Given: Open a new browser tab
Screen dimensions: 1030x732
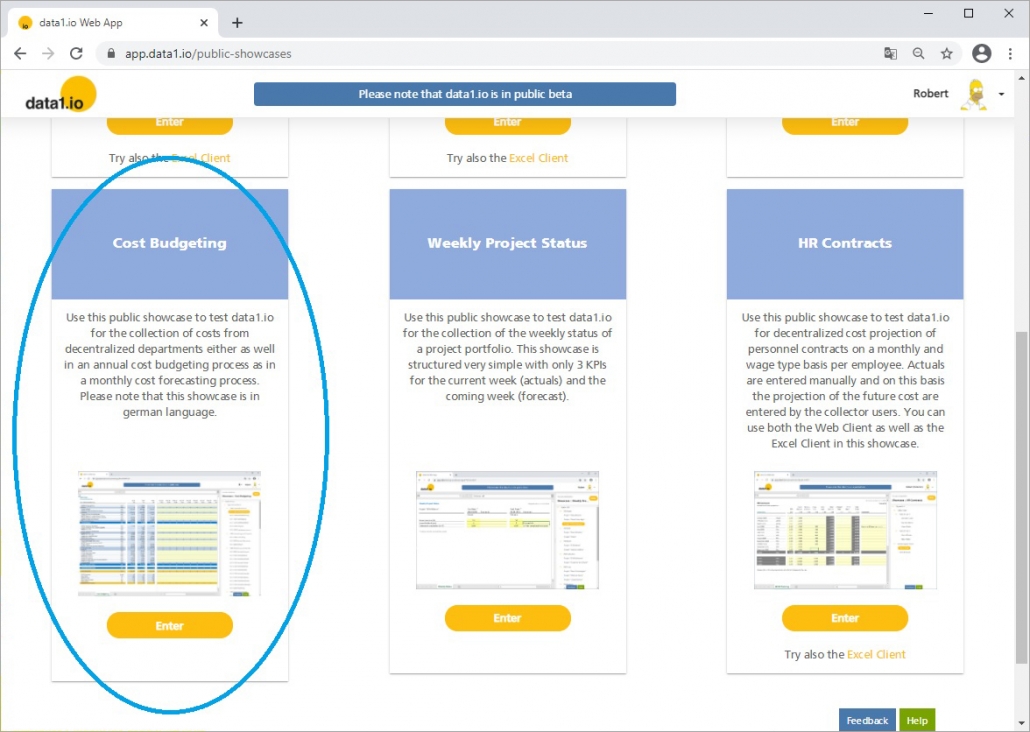Looking at the screenshot, I should tap(237, 23).
